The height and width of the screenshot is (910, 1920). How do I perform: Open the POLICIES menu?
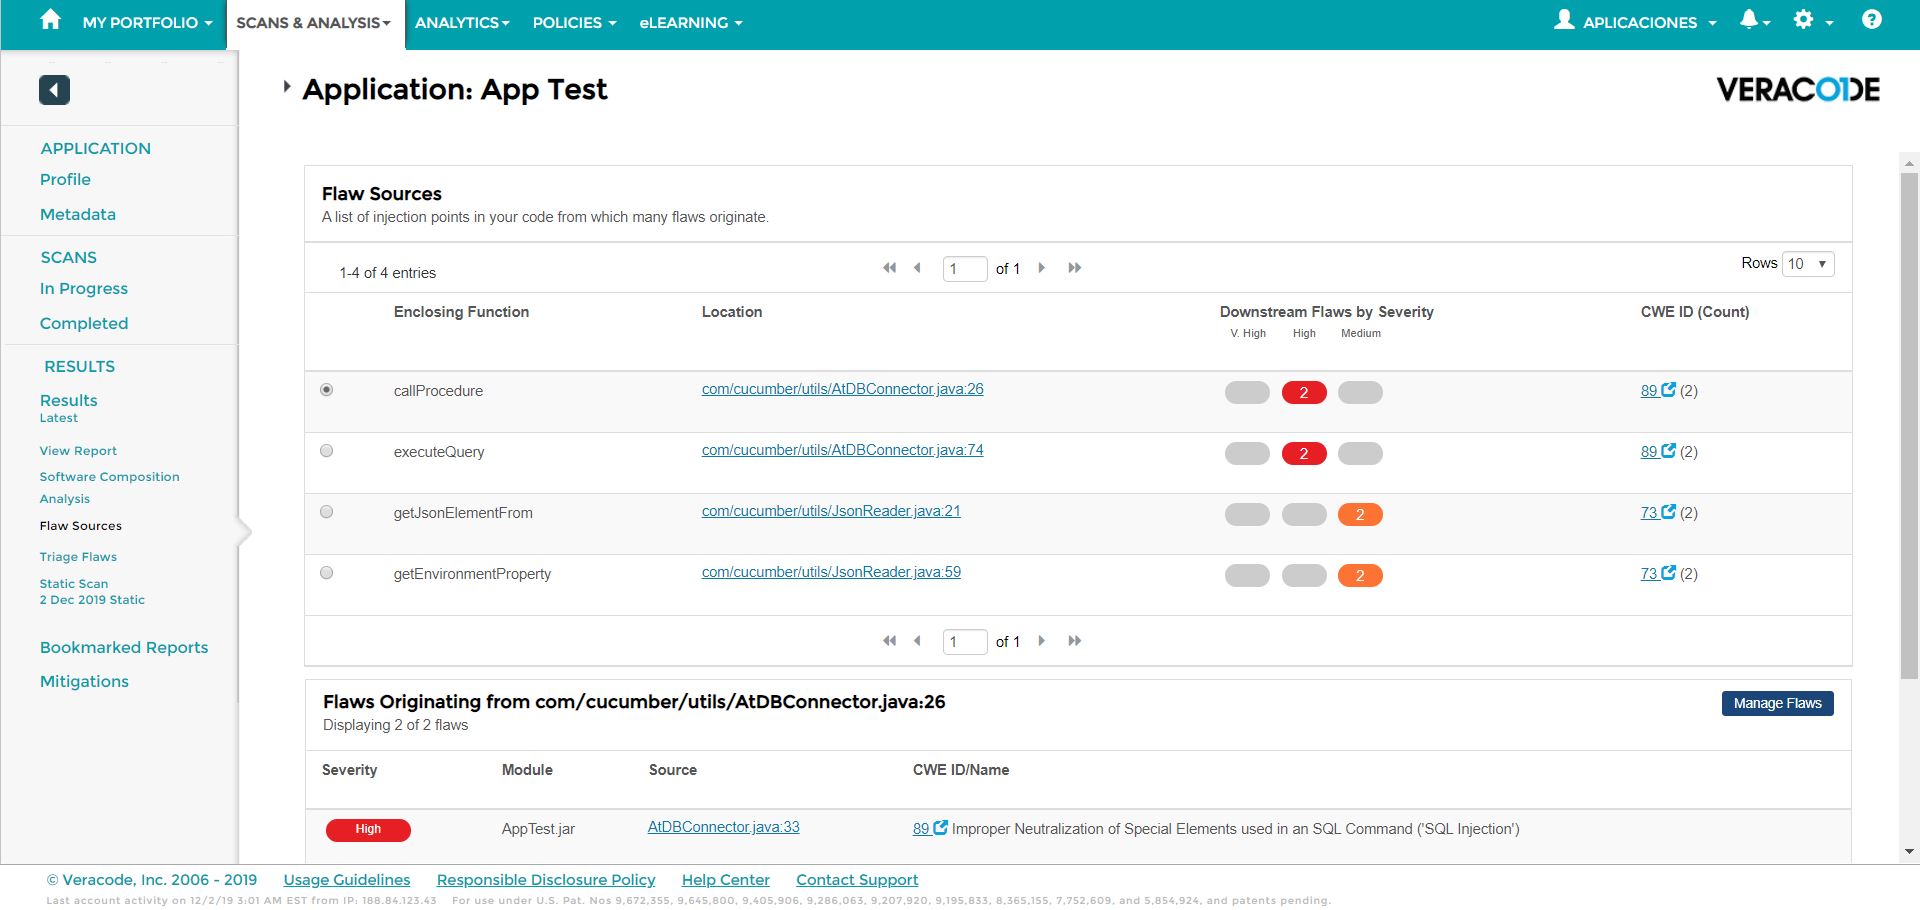coord(574,22)
